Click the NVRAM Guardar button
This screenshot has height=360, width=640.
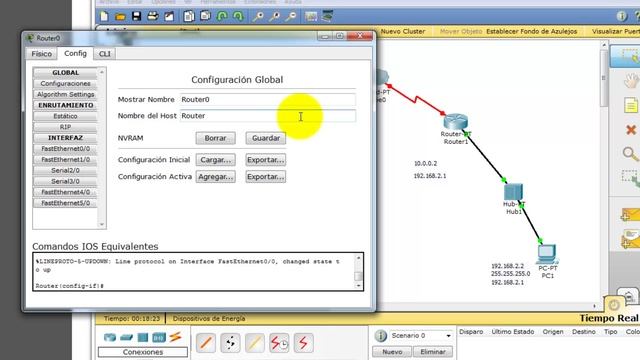[266, 138]
